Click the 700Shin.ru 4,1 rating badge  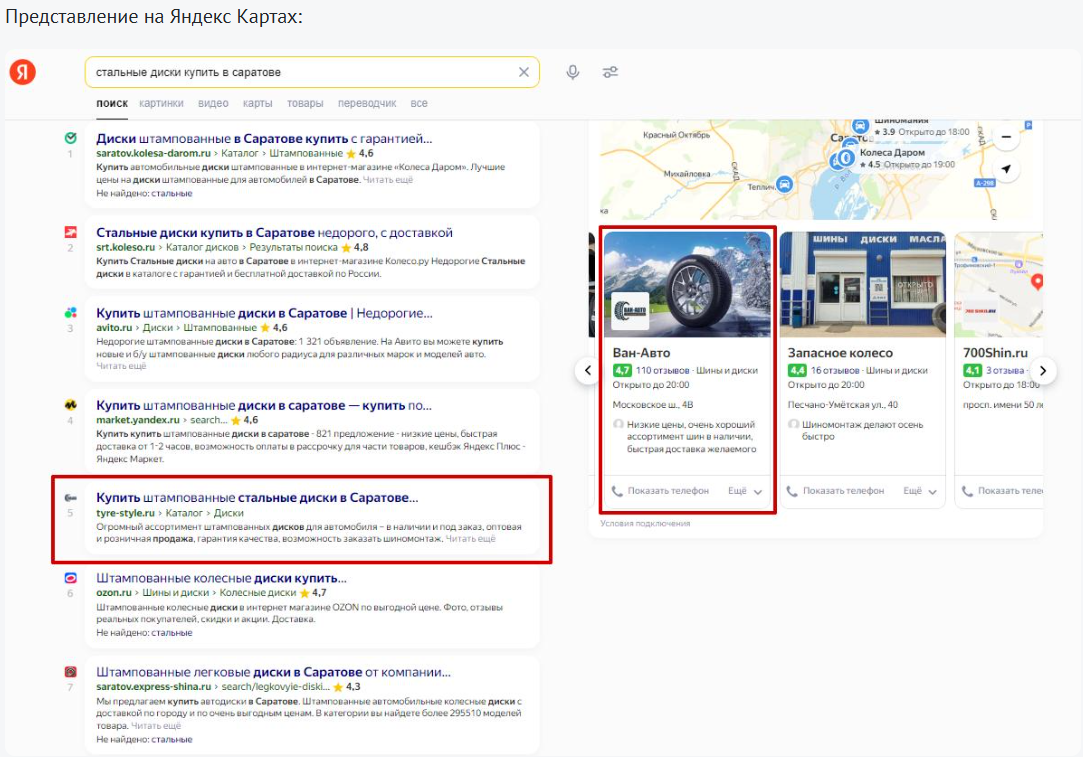pyautogui.click(x=972, y=370)
